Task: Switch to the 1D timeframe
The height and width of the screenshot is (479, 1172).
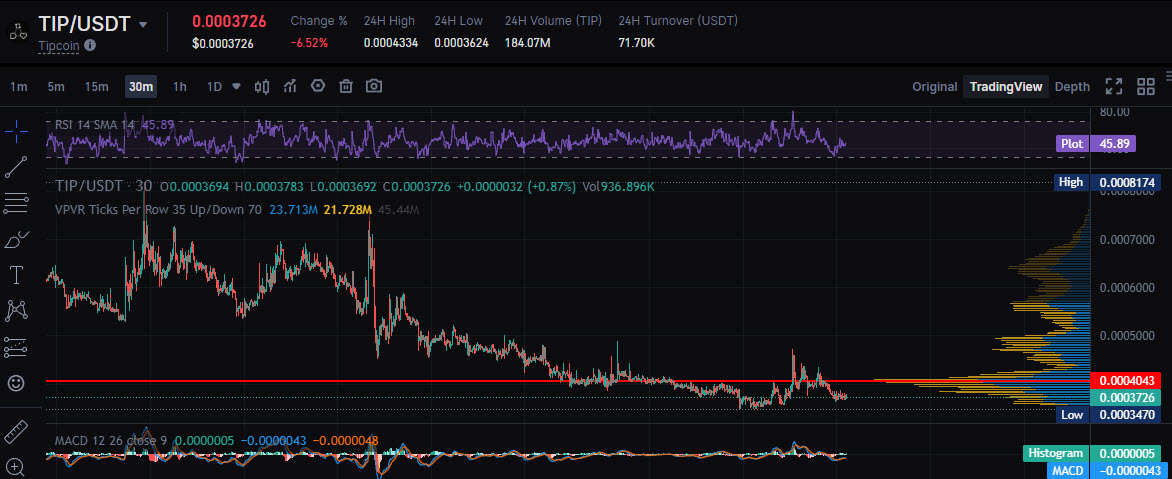Action: [215, 87]
